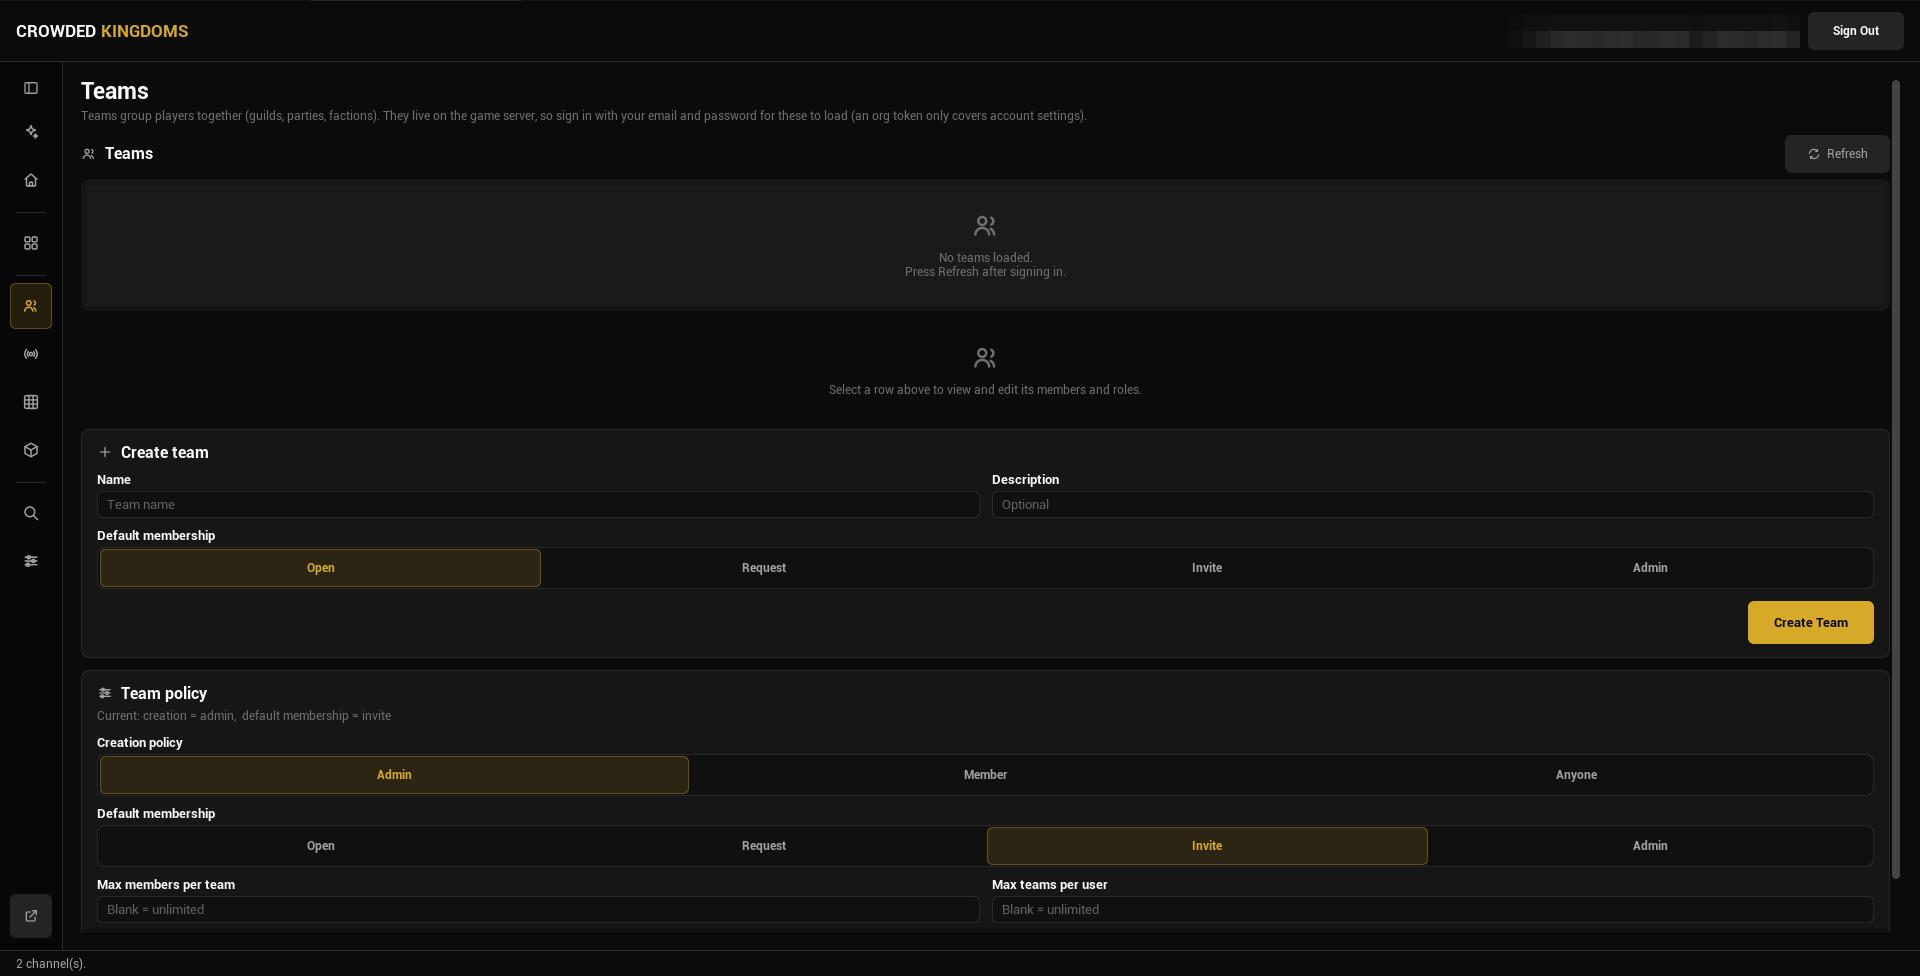Click the Crowded Kingdoms logo

[102, 31]
